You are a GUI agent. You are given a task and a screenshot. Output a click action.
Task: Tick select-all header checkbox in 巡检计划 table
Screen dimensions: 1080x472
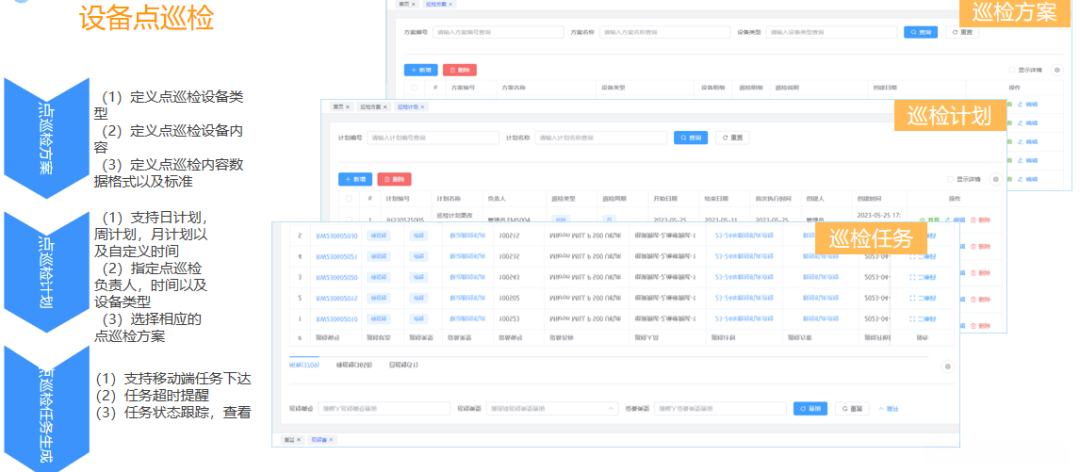pos(349,198)
